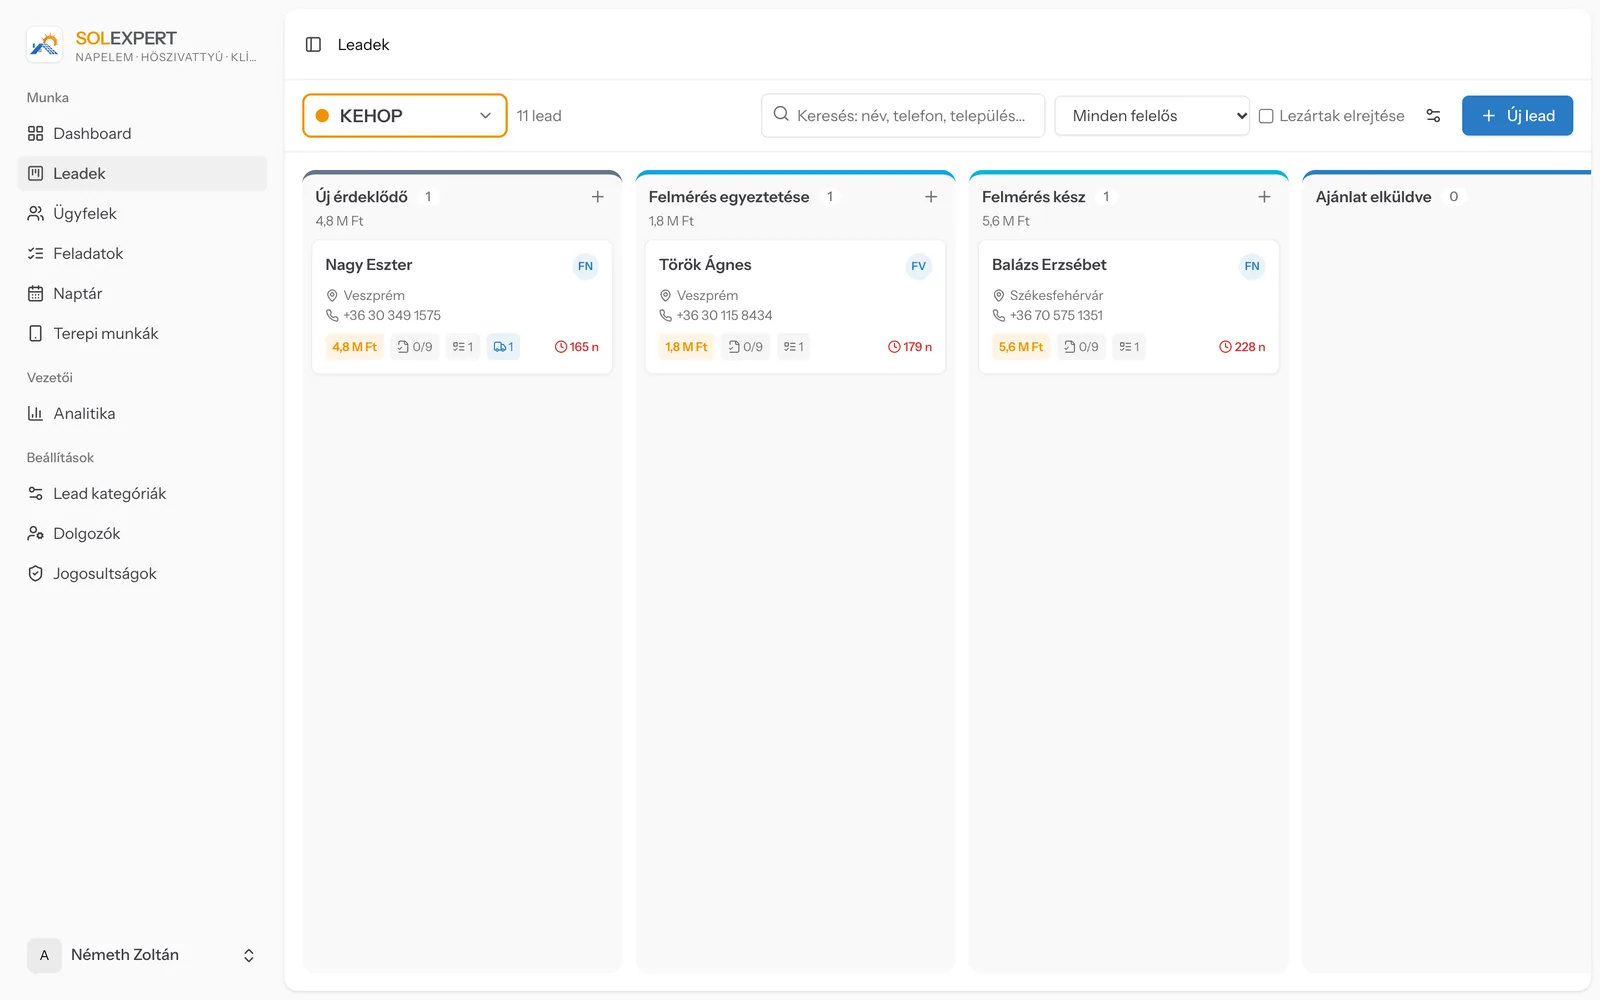The width and height of the screenshot is (1600, 1000).
Task: Open Analitika page
Action: 142,413
